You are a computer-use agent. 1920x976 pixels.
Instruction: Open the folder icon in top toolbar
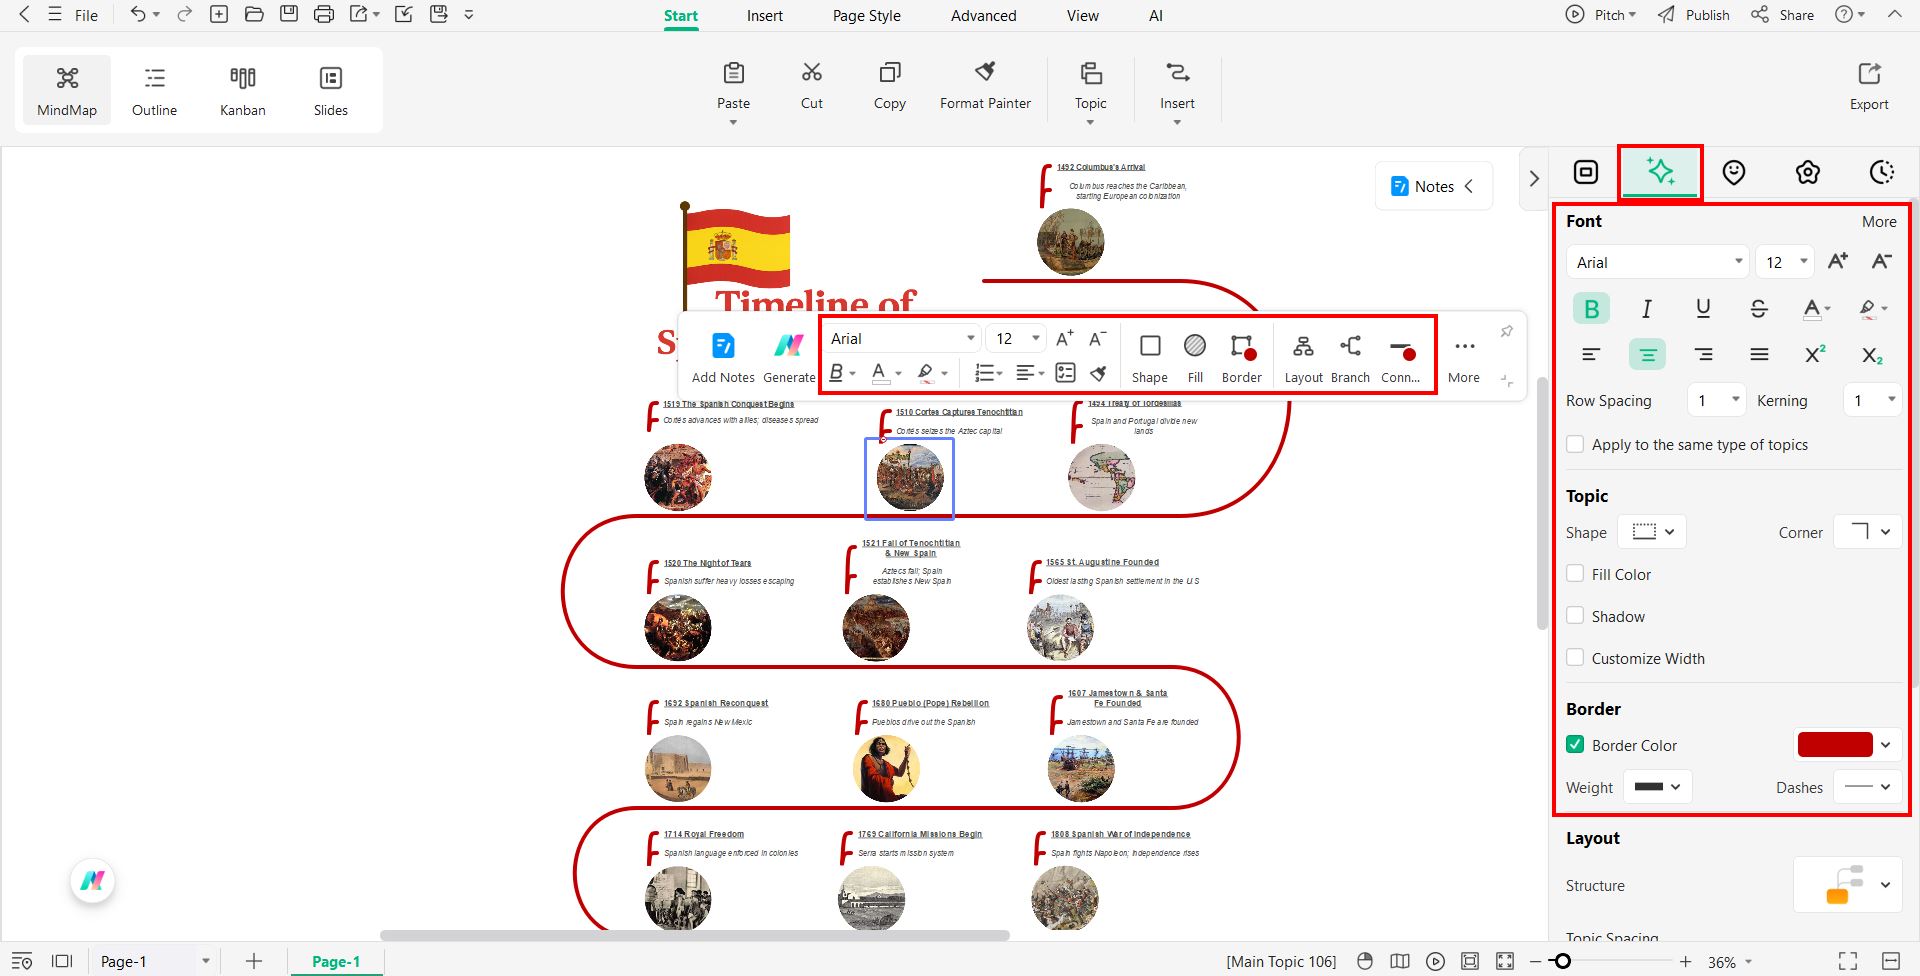point(254,15)
